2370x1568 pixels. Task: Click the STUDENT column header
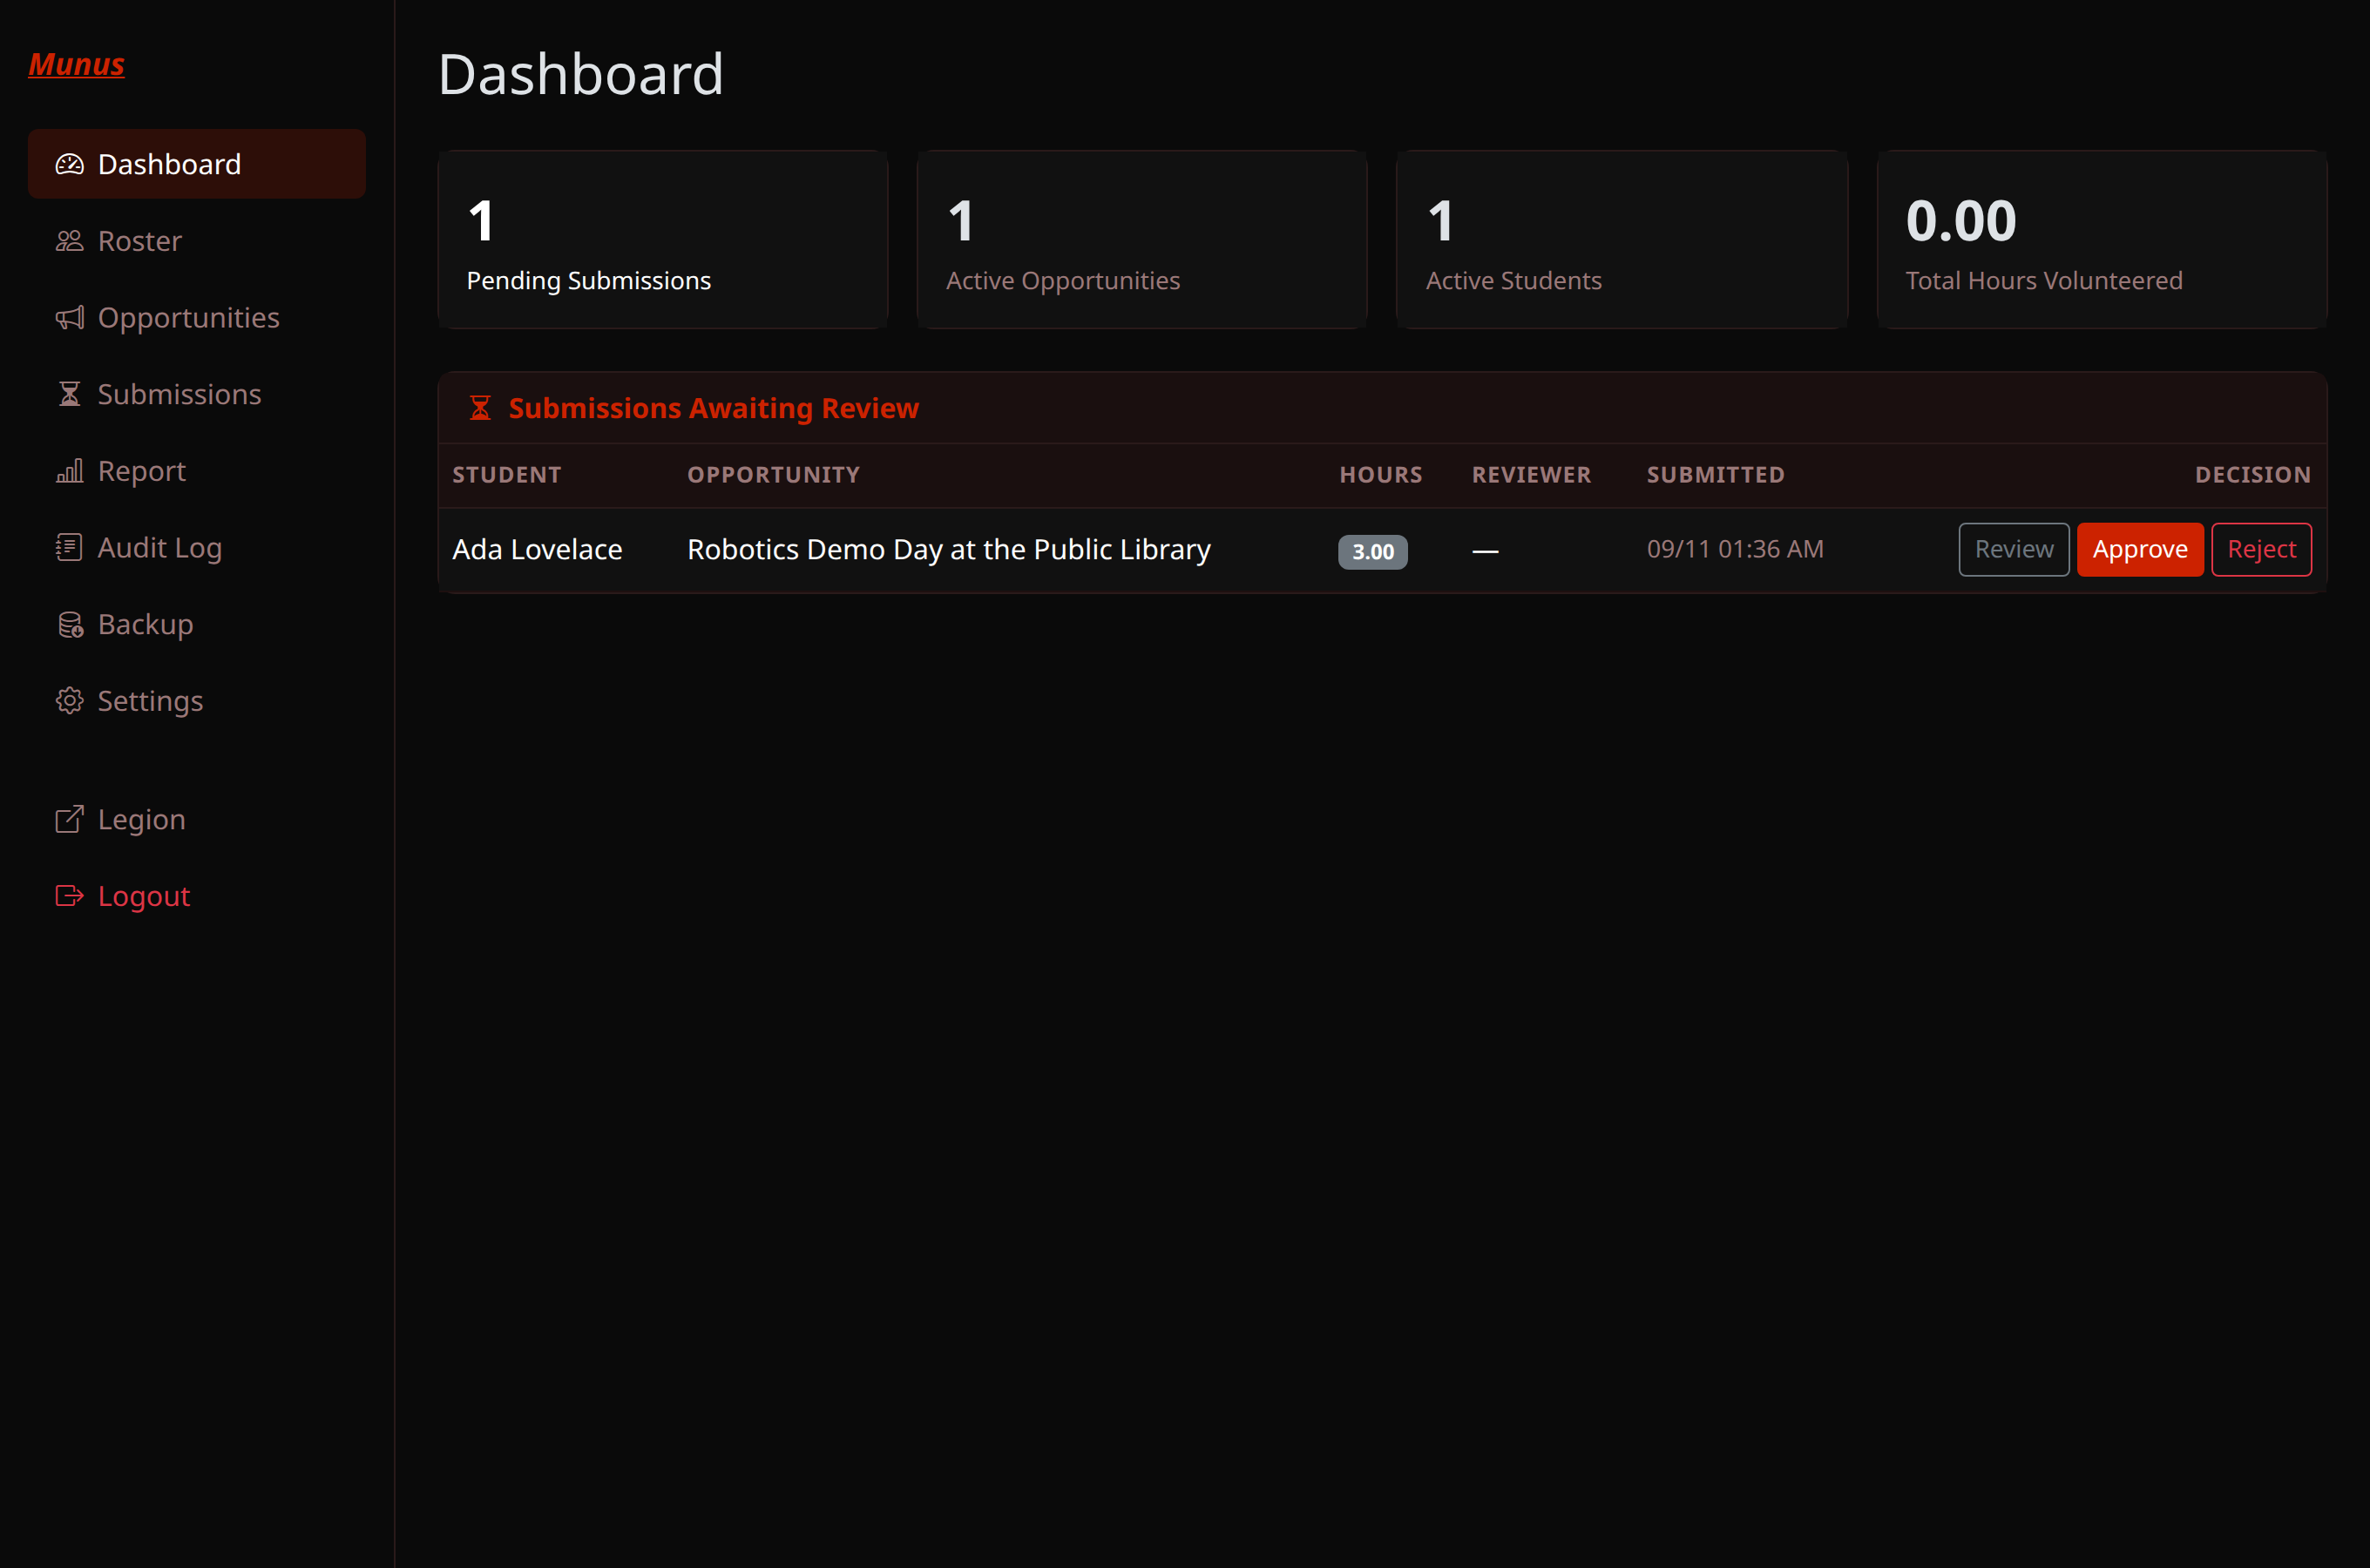(506, 475)
